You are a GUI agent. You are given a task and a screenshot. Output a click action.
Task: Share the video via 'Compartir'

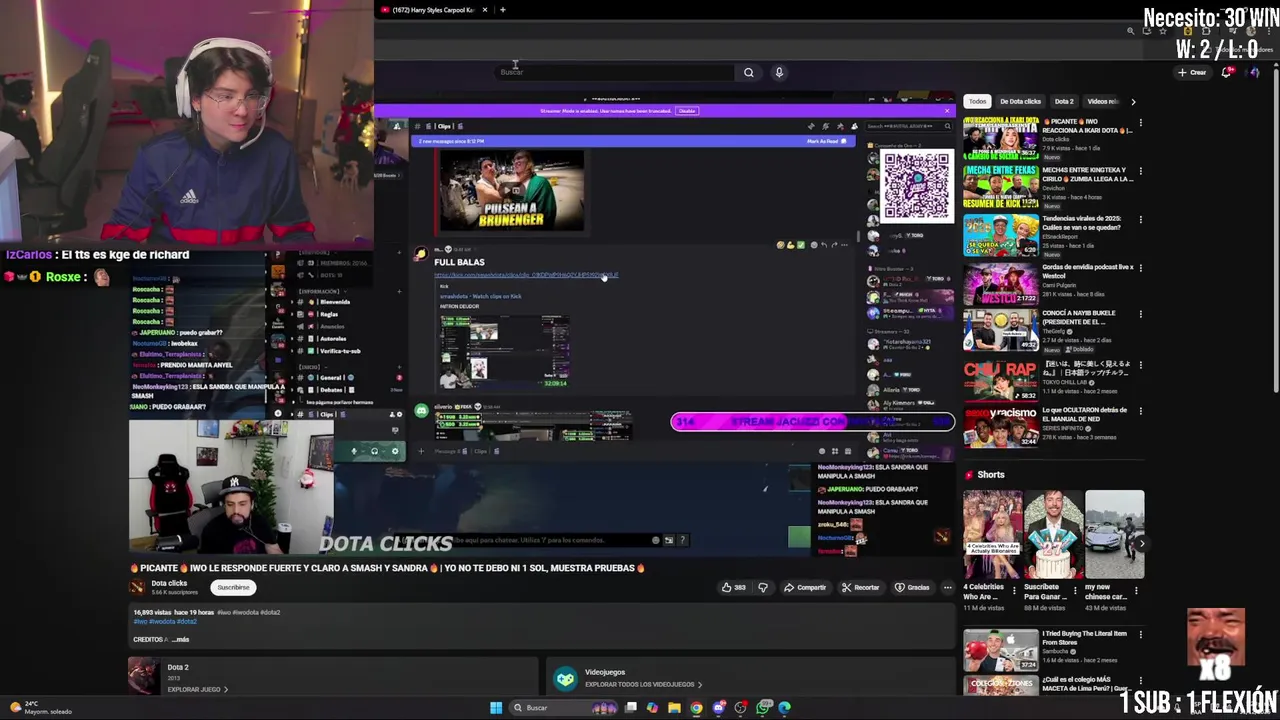point(806,587)
